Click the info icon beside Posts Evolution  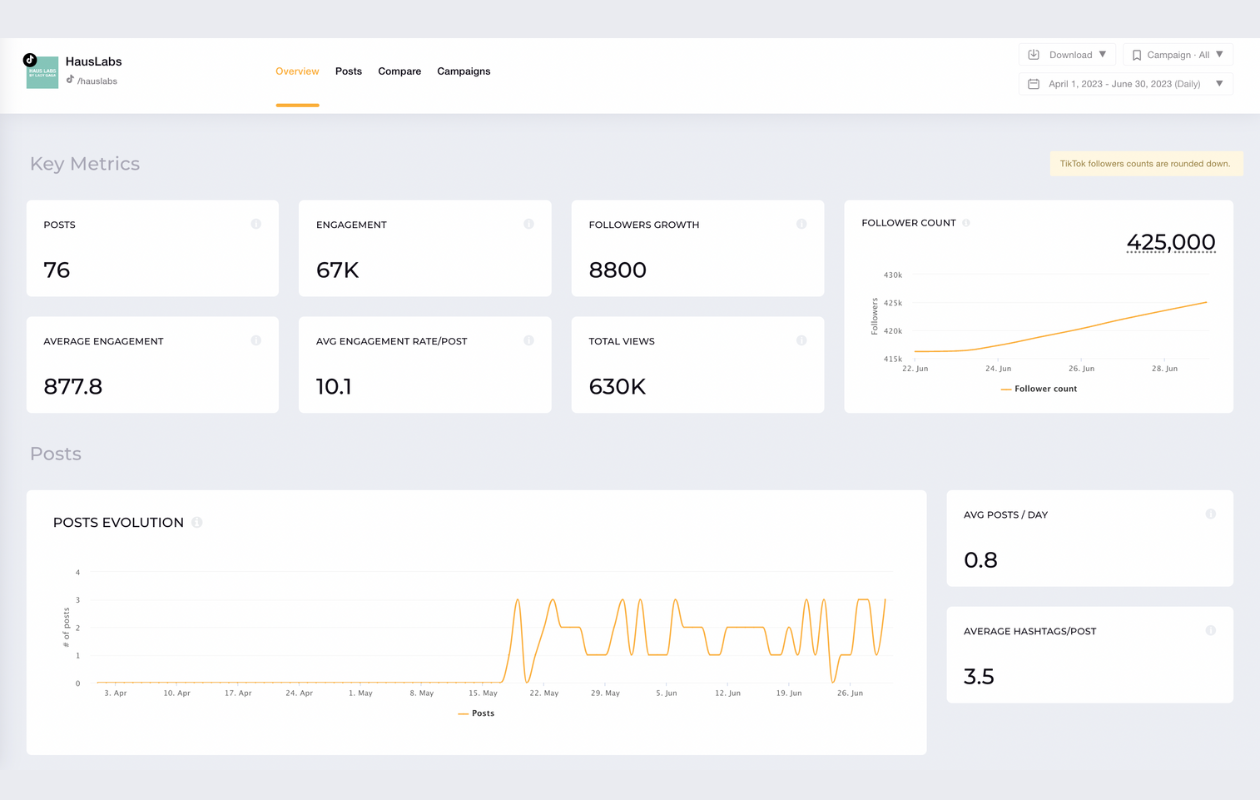[197, 522]
